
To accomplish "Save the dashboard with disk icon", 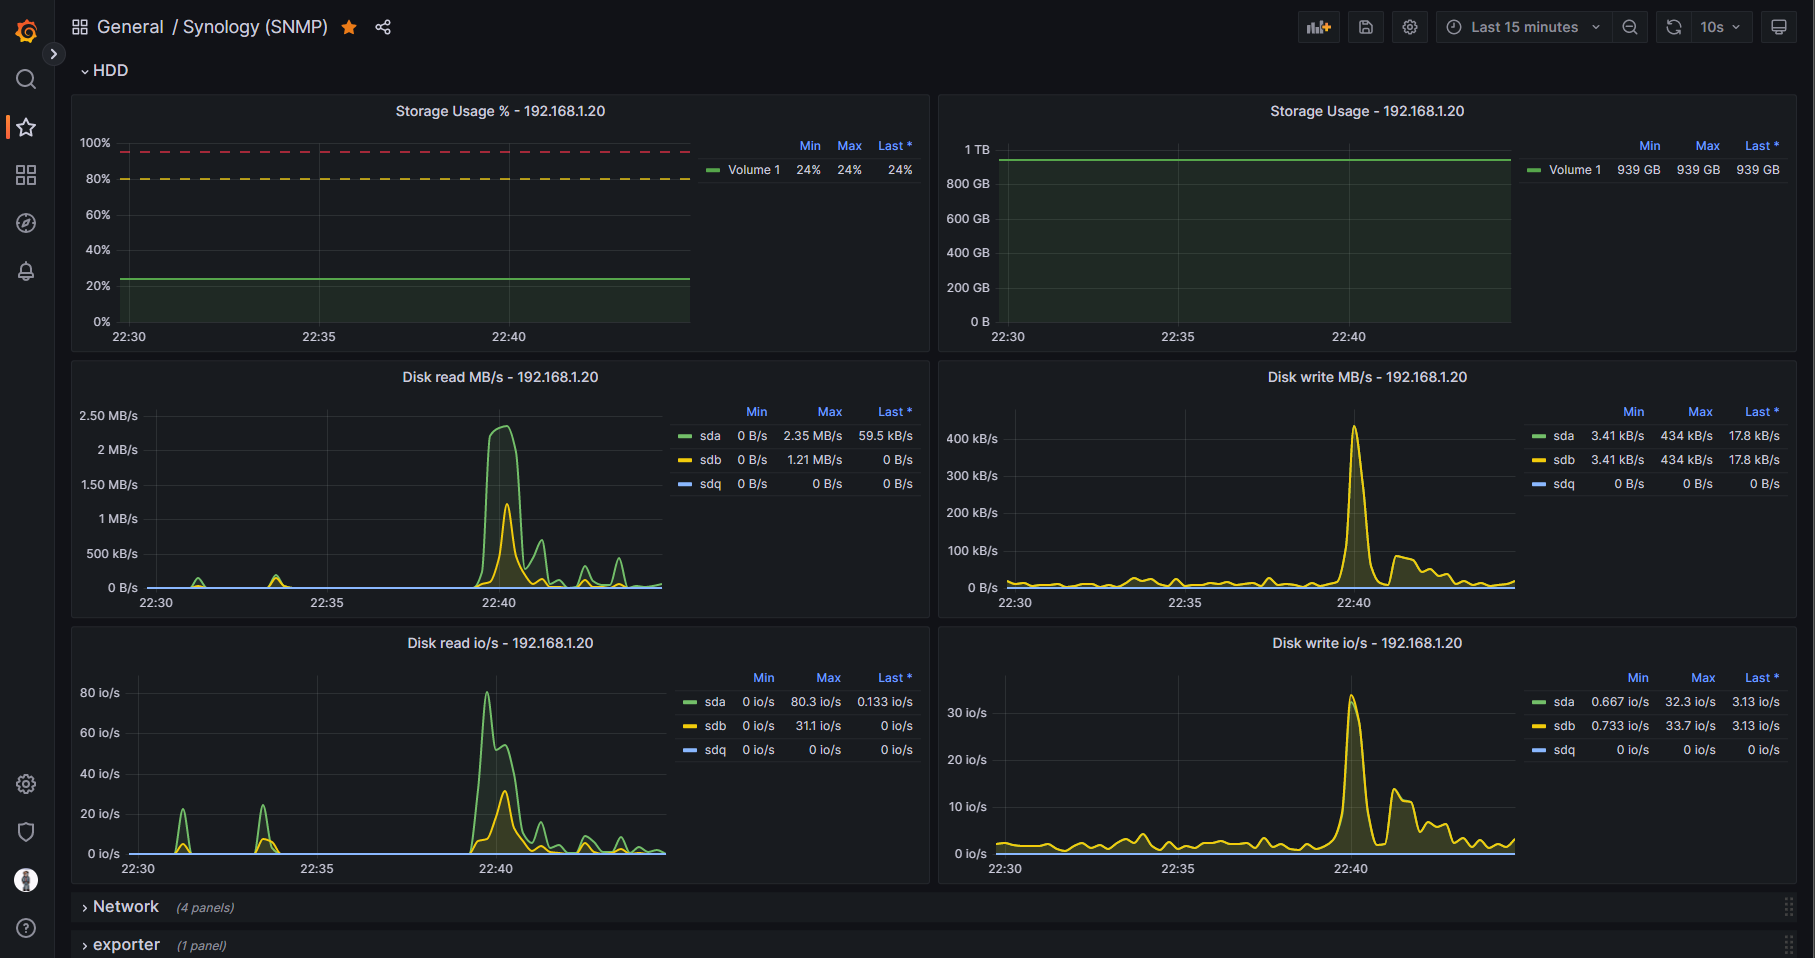I will click(1366, 27).
